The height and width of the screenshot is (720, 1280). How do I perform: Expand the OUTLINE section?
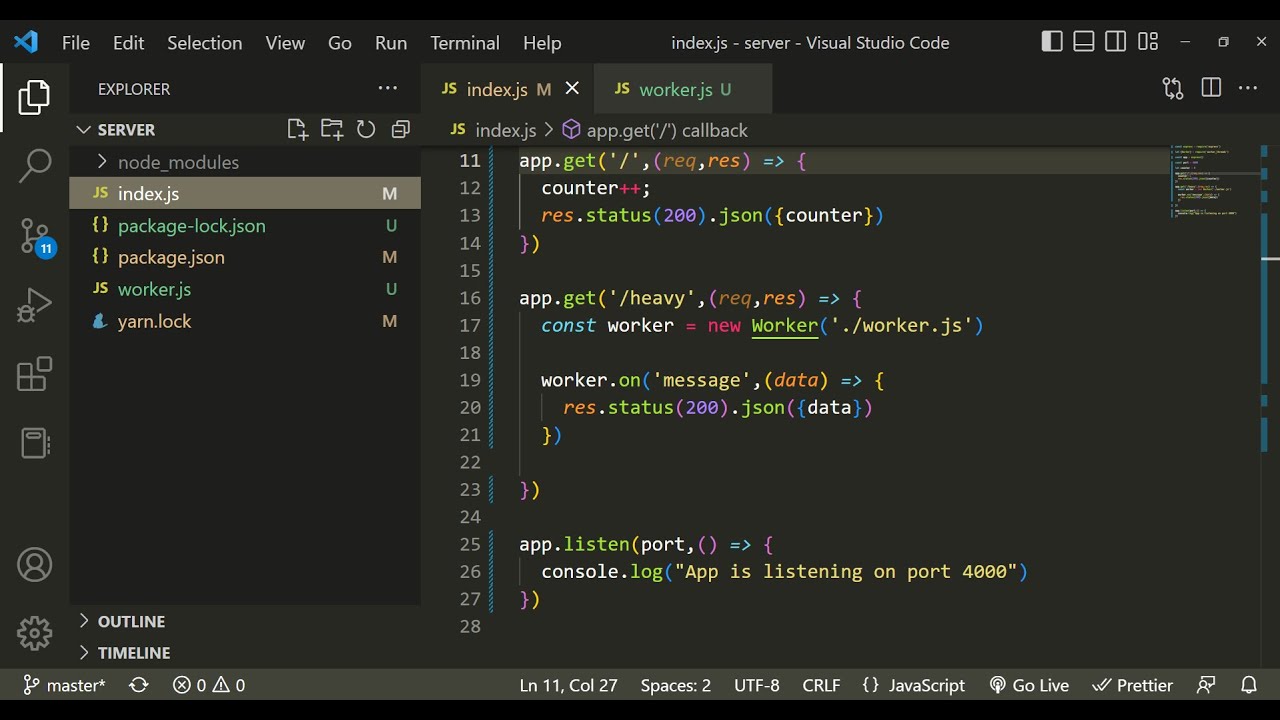[131, 621]
